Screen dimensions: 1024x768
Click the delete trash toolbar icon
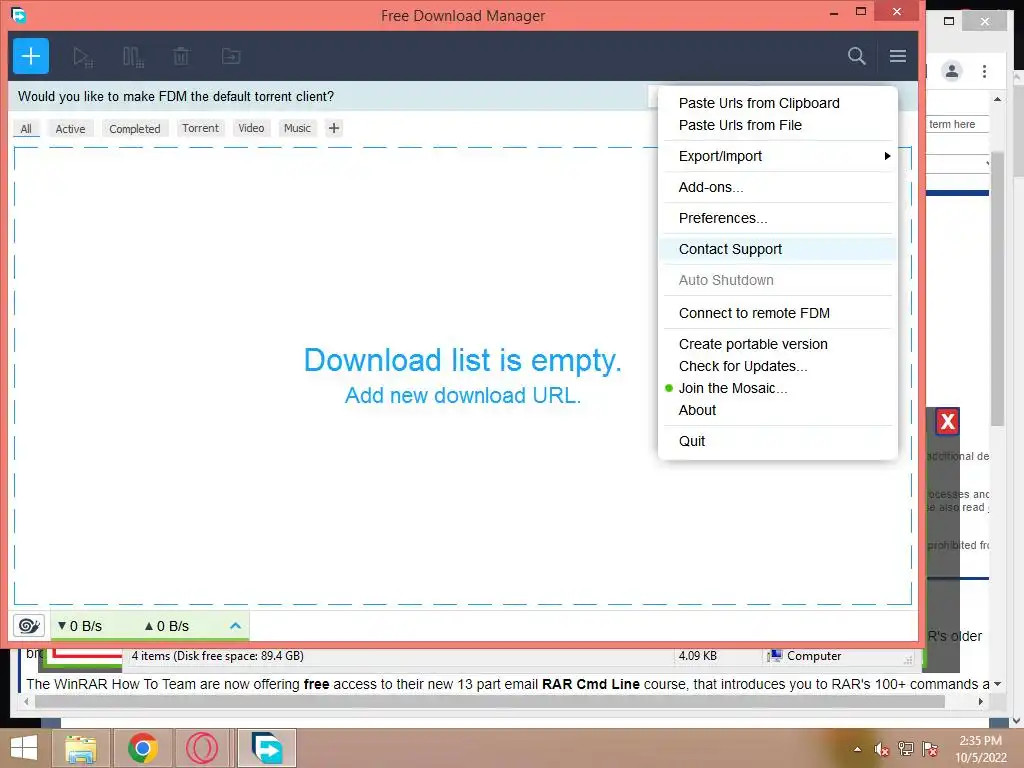[181, 57]
